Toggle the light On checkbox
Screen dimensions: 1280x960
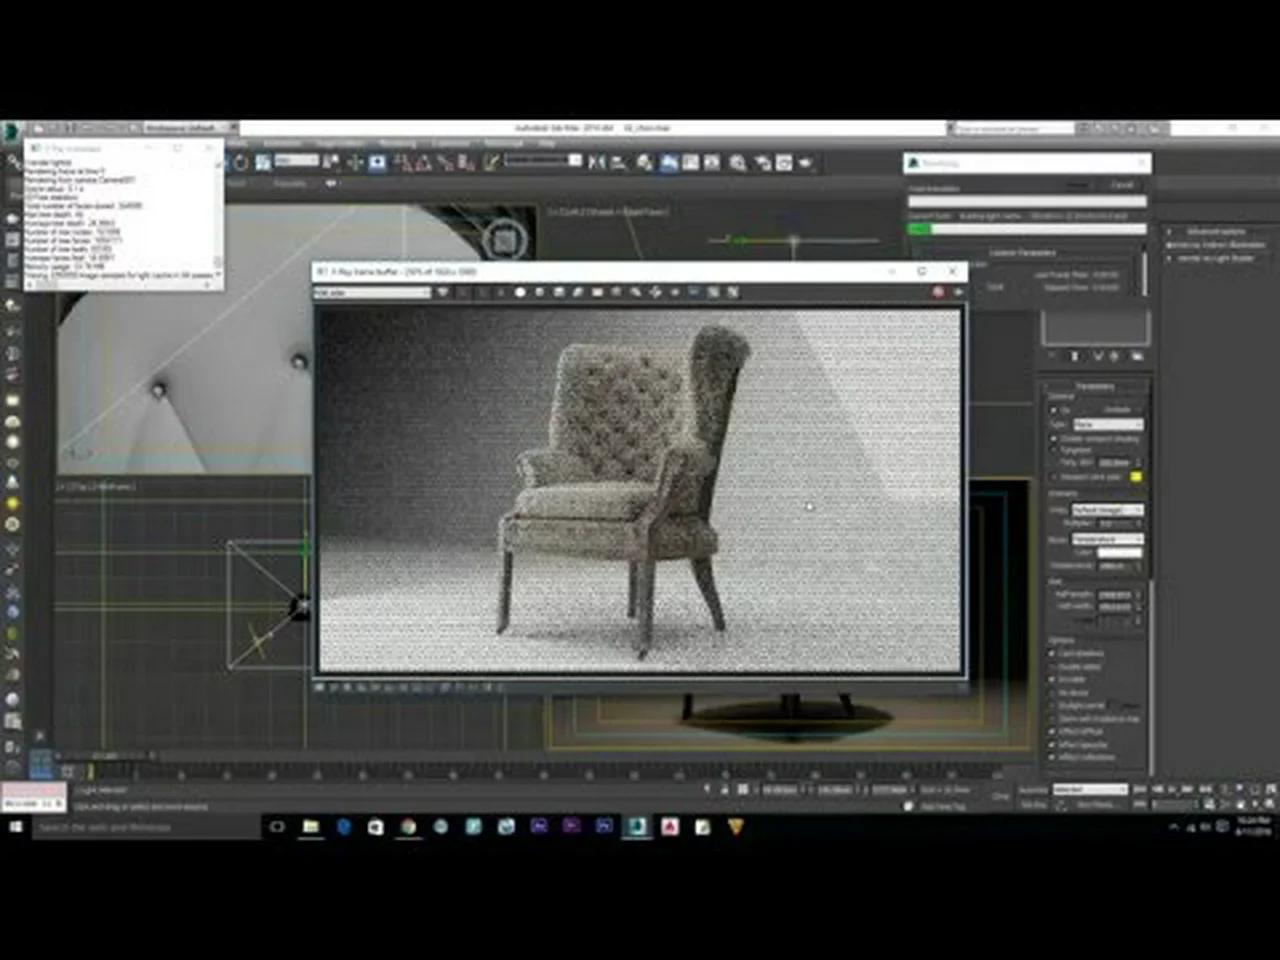click(x=1052, y=410)
